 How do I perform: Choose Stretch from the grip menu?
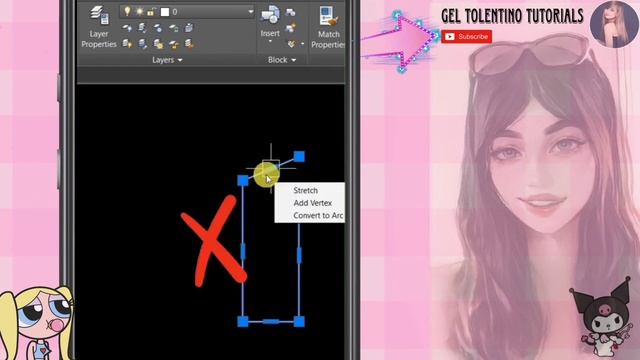point(305,190)
